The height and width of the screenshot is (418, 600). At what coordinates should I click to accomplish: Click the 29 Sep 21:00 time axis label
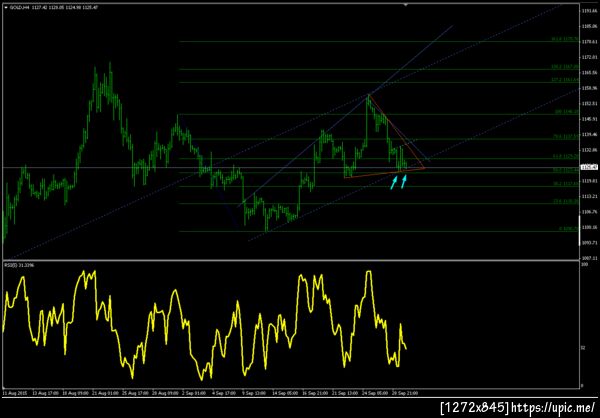coord(404,393)
